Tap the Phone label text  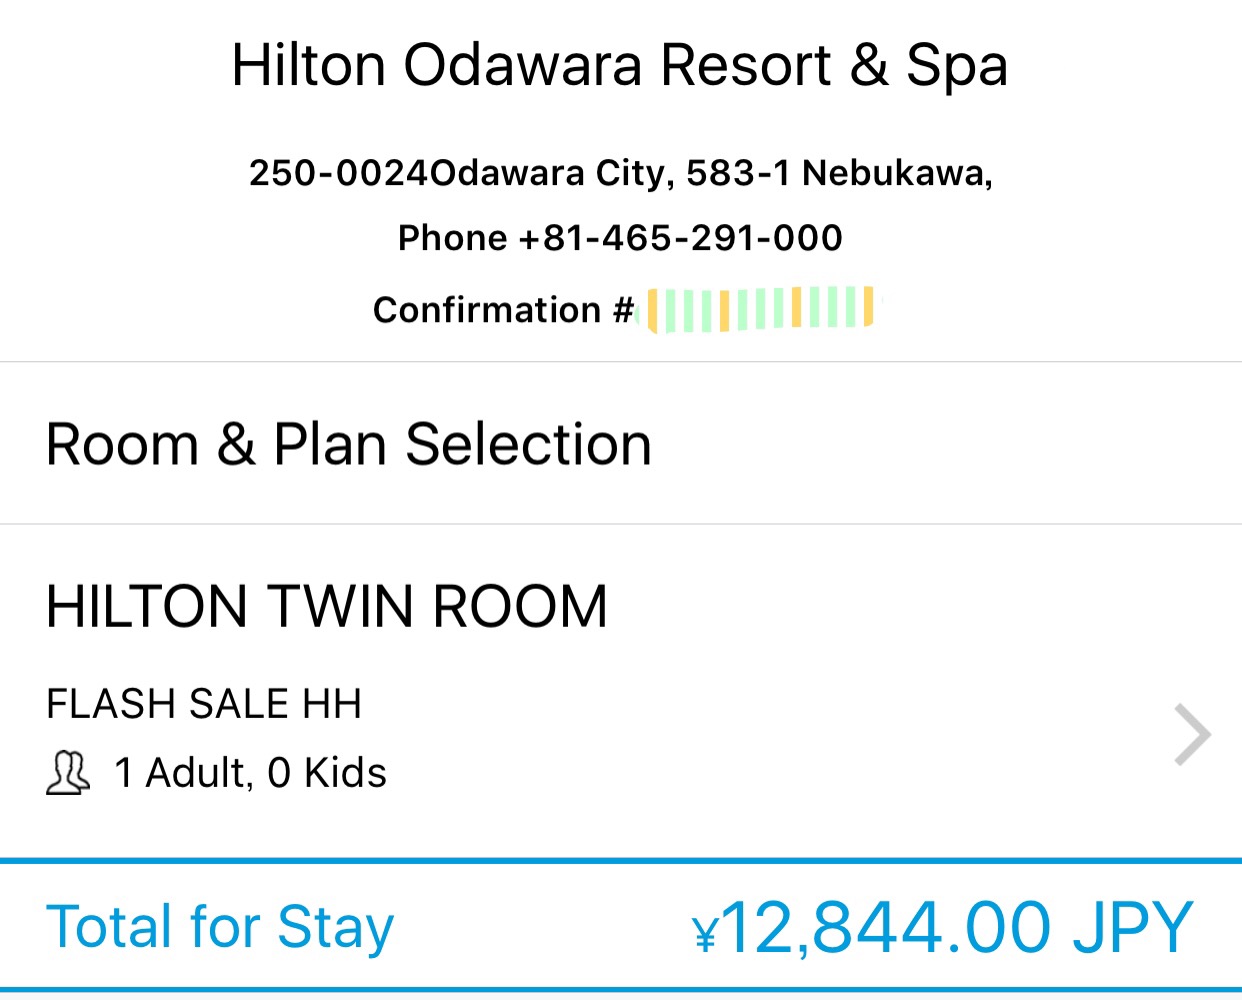point(453,238)
